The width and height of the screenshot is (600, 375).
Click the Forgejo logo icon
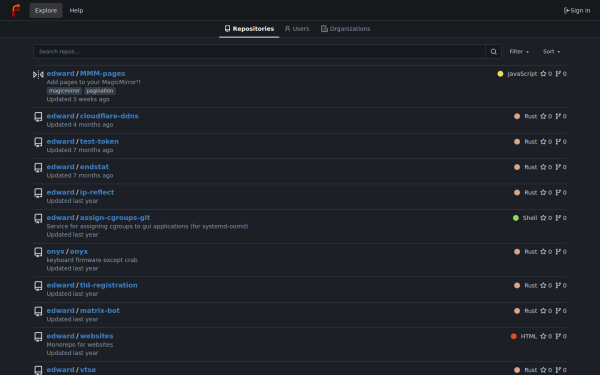pos(16,10)
